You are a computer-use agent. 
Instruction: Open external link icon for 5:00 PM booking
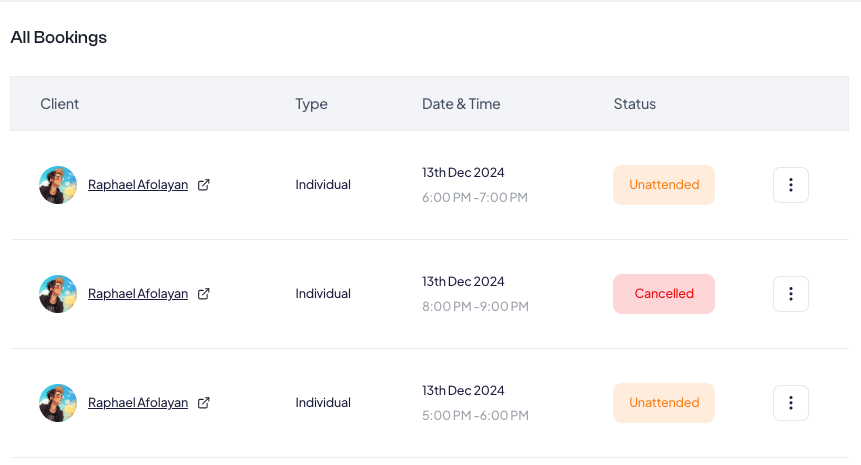click(204, 403)
